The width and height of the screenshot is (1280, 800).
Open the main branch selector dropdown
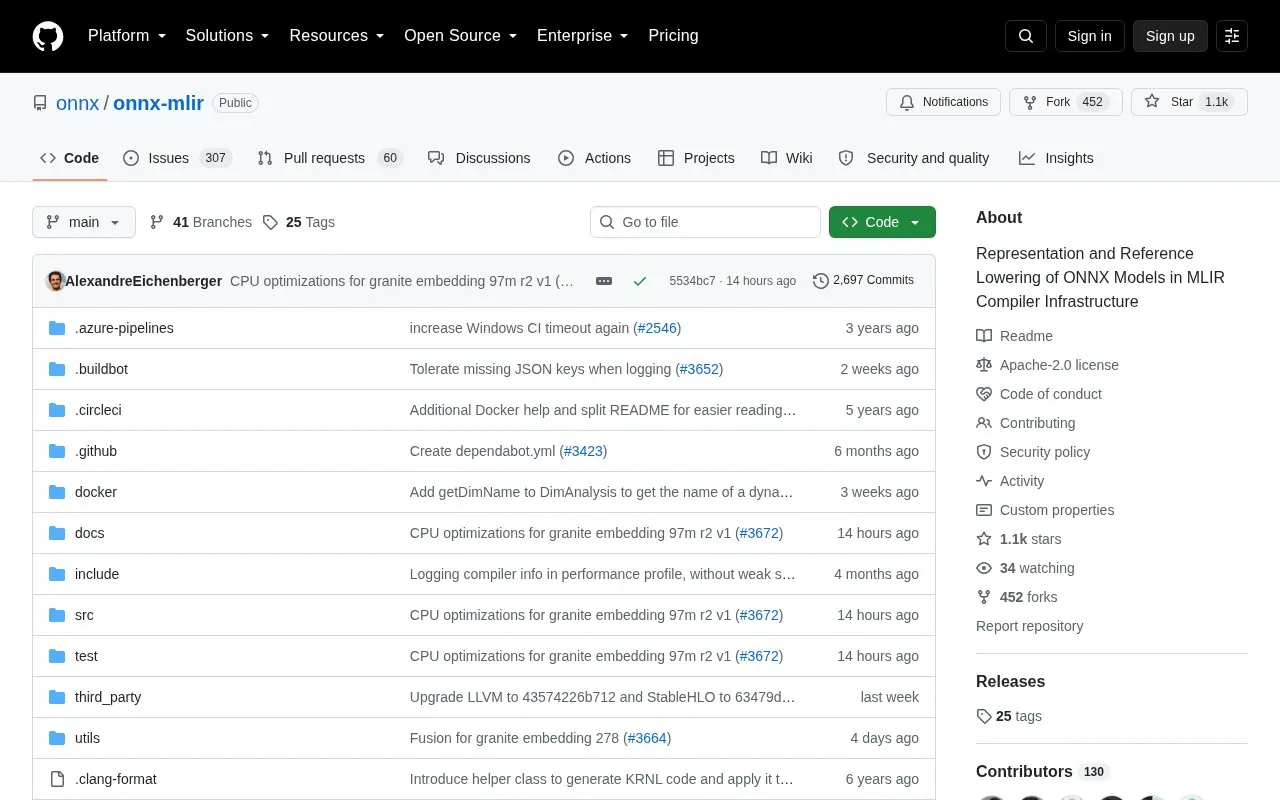click(84, 222)
